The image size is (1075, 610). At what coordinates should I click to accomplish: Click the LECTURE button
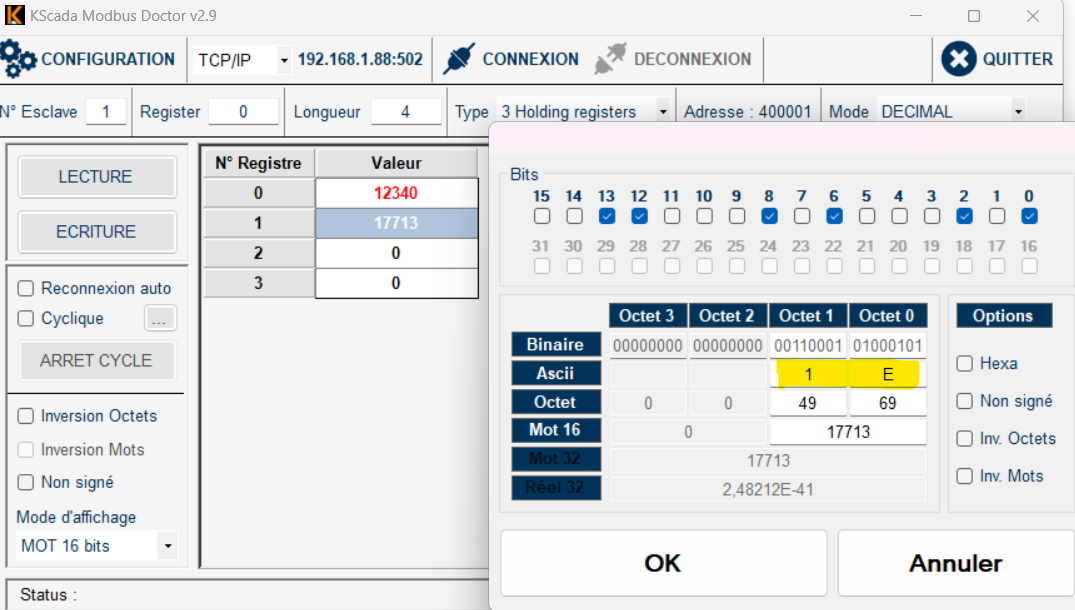pos(96,177)
